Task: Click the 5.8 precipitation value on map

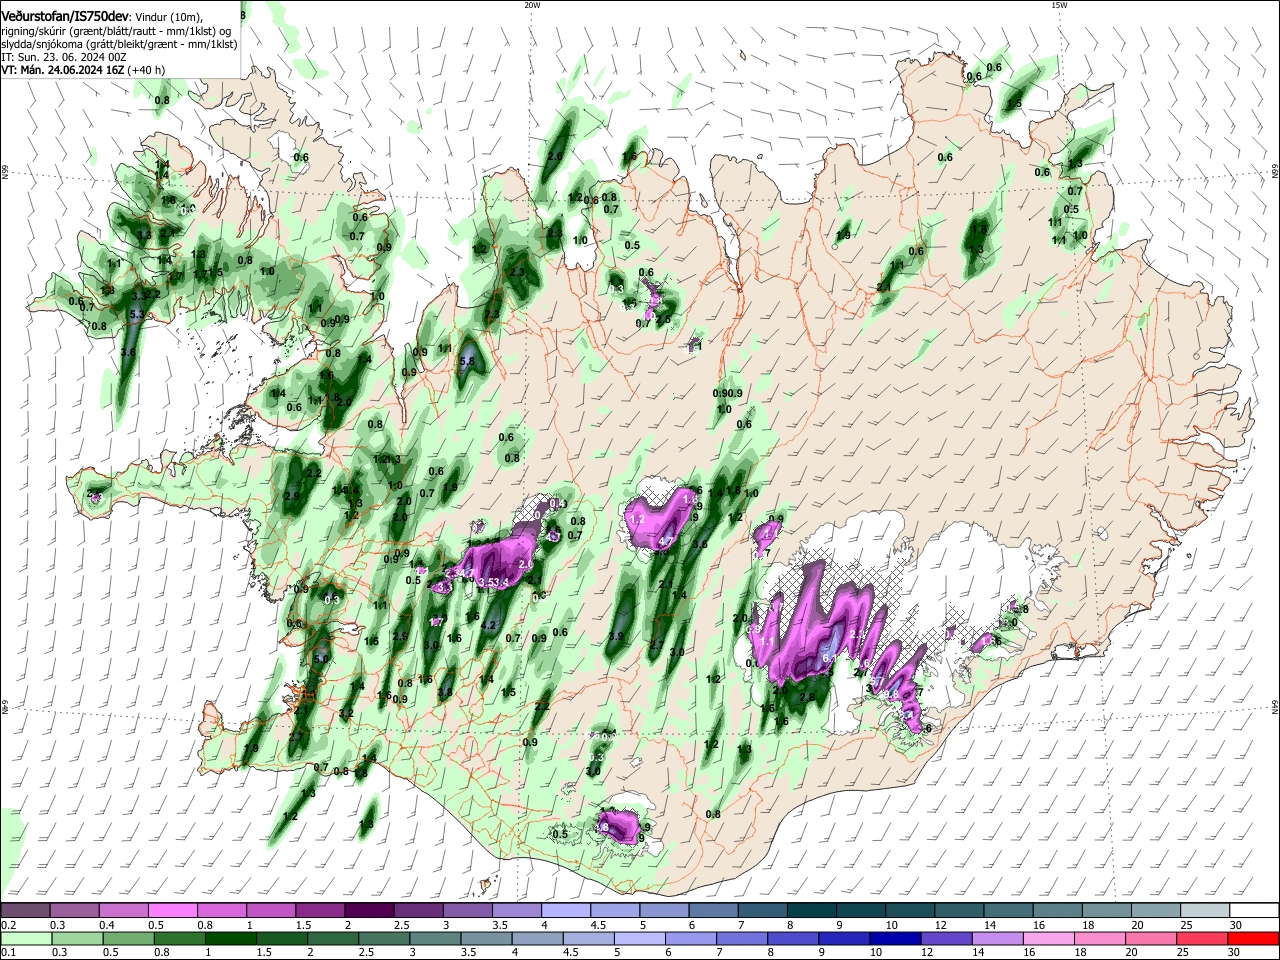Action: 467,361
